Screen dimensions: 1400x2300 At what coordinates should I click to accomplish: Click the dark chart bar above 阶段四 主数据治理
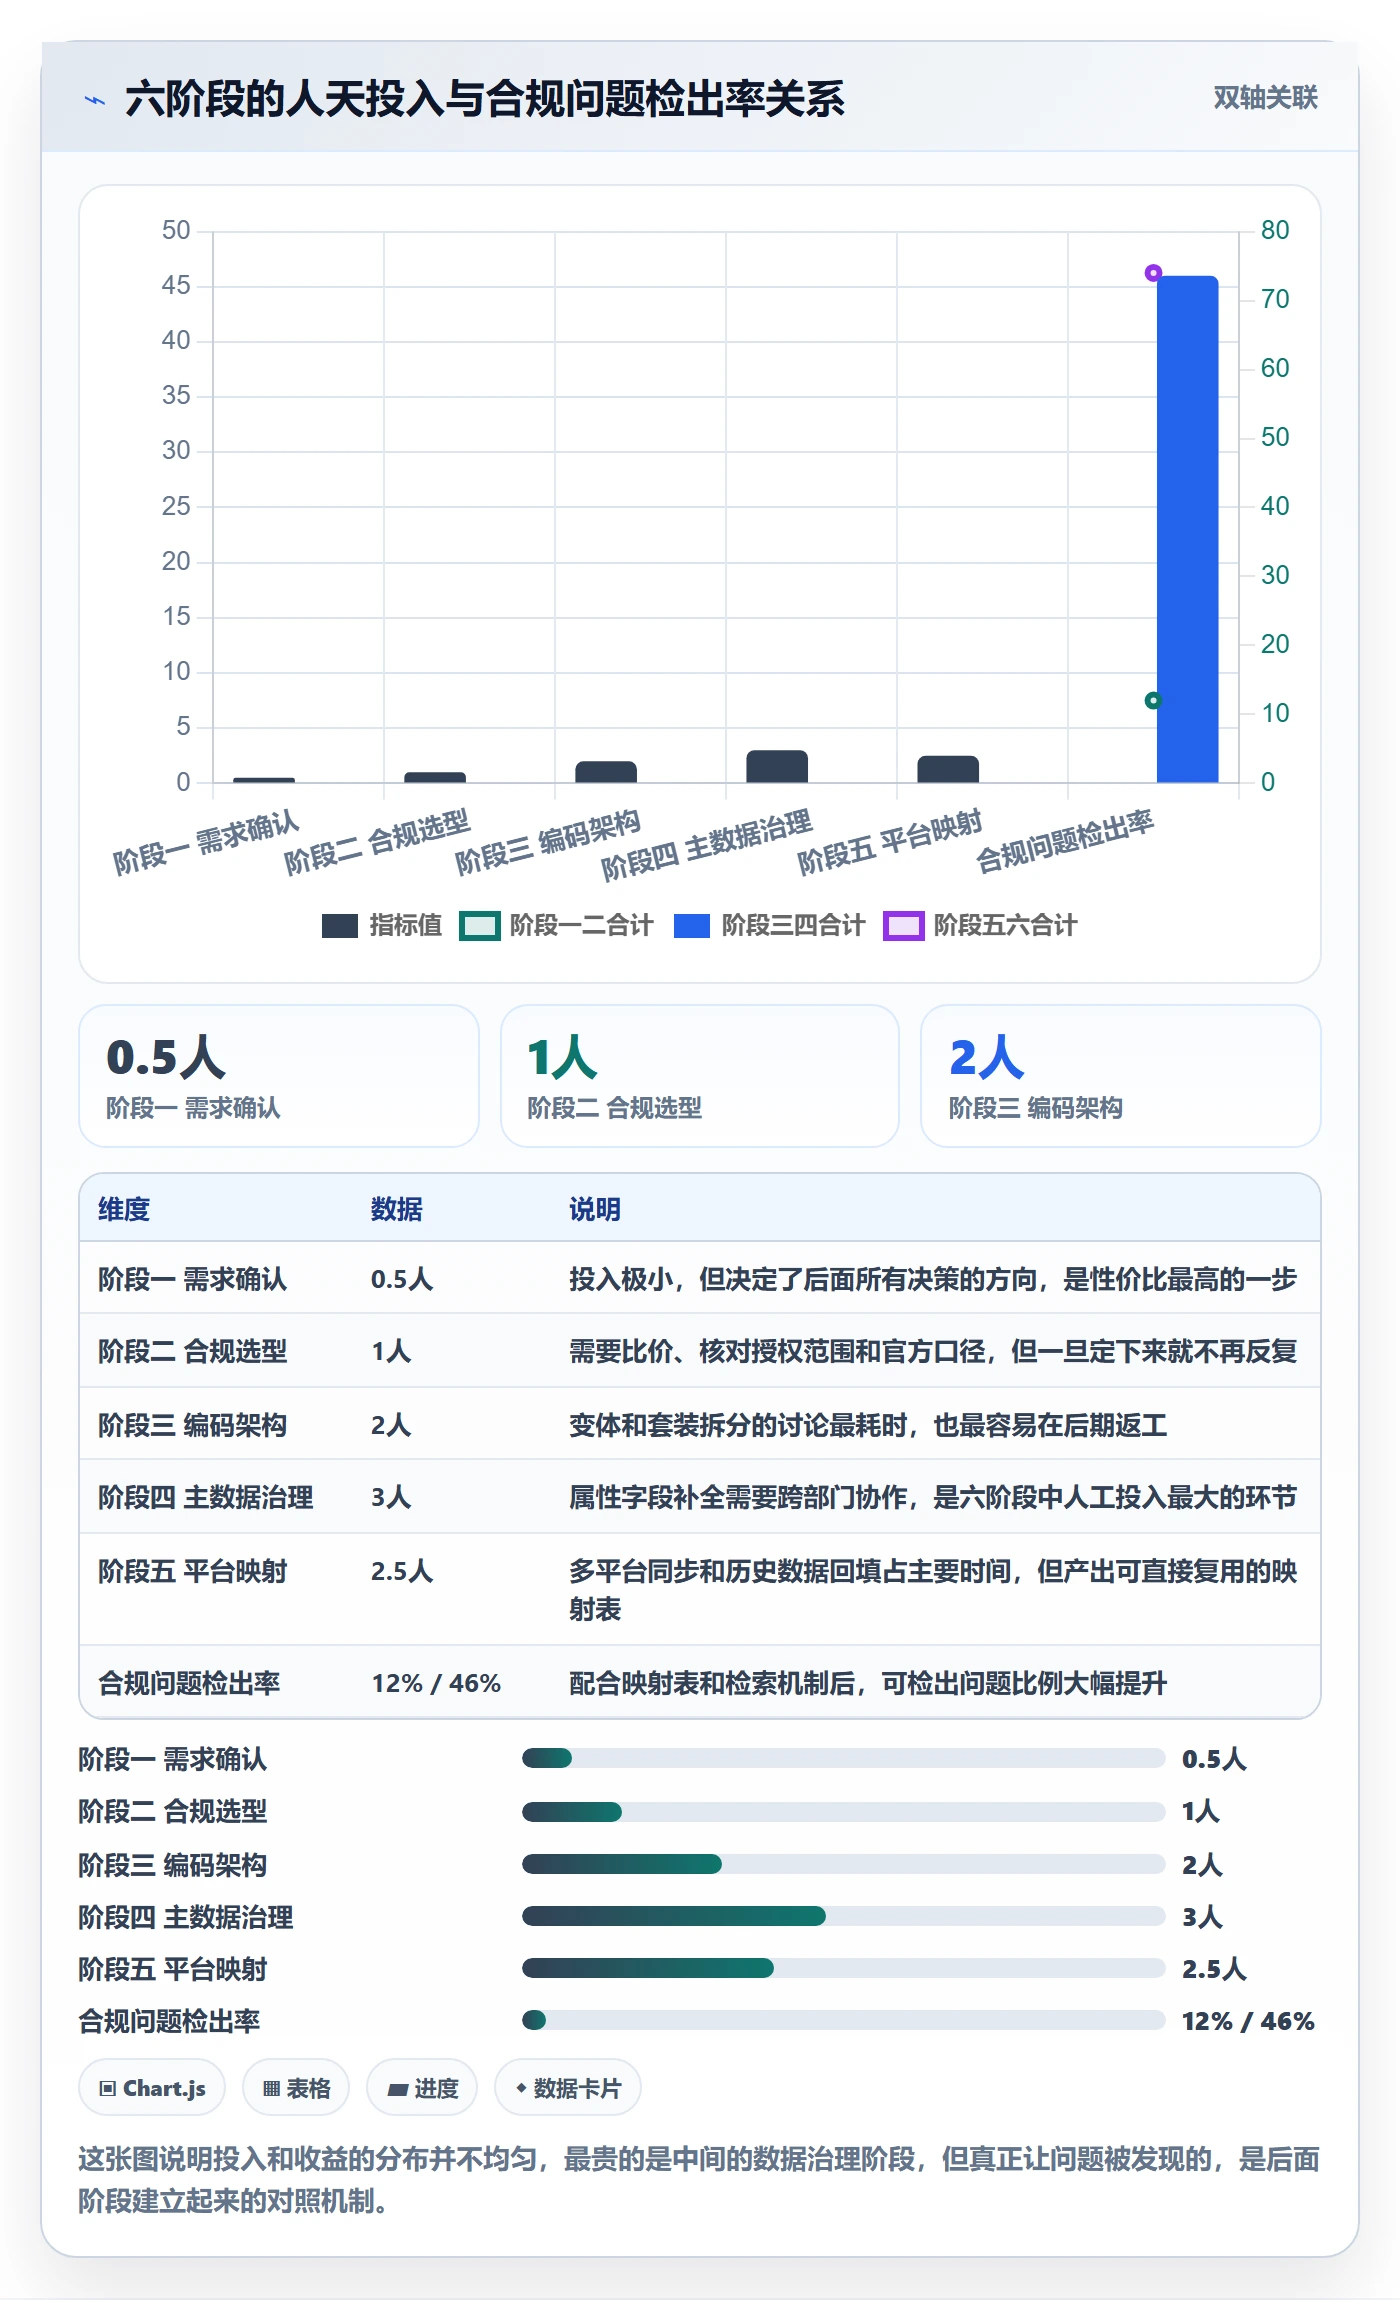coord(777,766)
